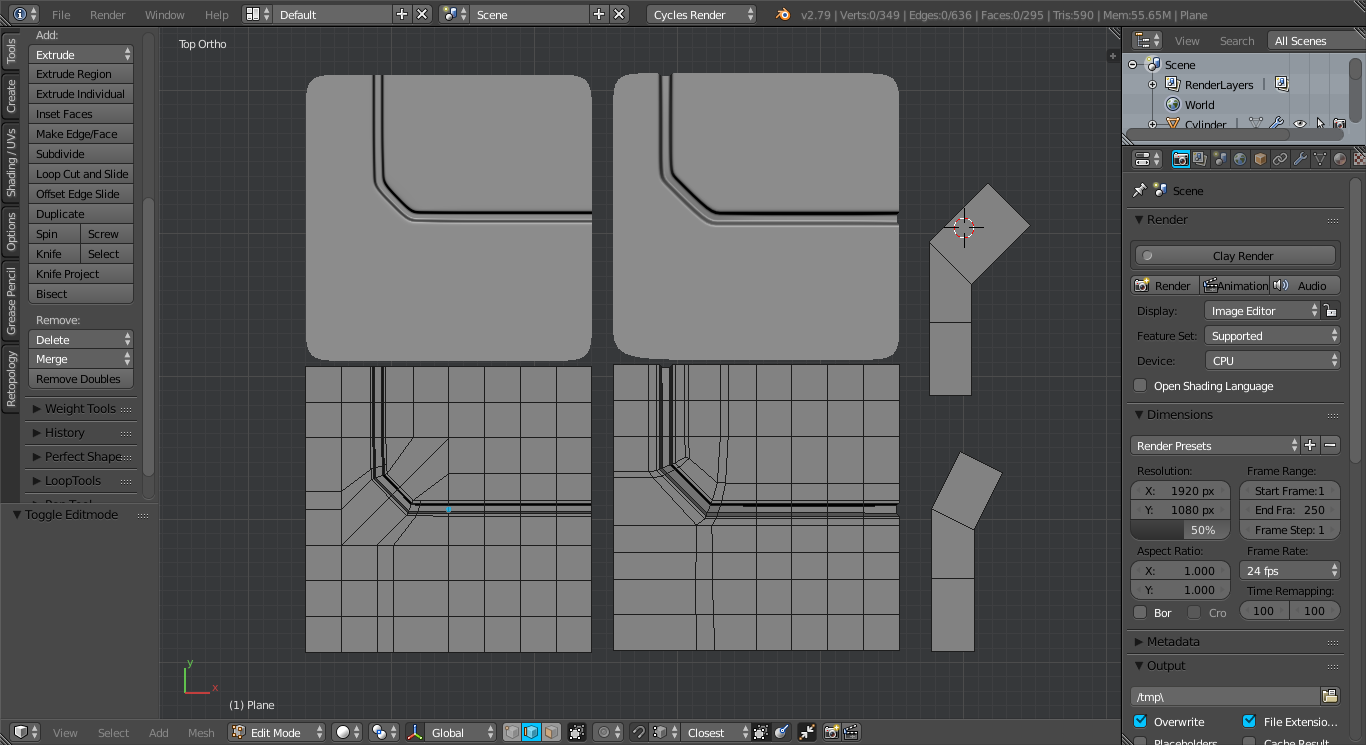Viewport: 1366px width, 745px height.
Task: Toggle Cylinder visibility eye in outliner
Action: tap(1300, 125)
